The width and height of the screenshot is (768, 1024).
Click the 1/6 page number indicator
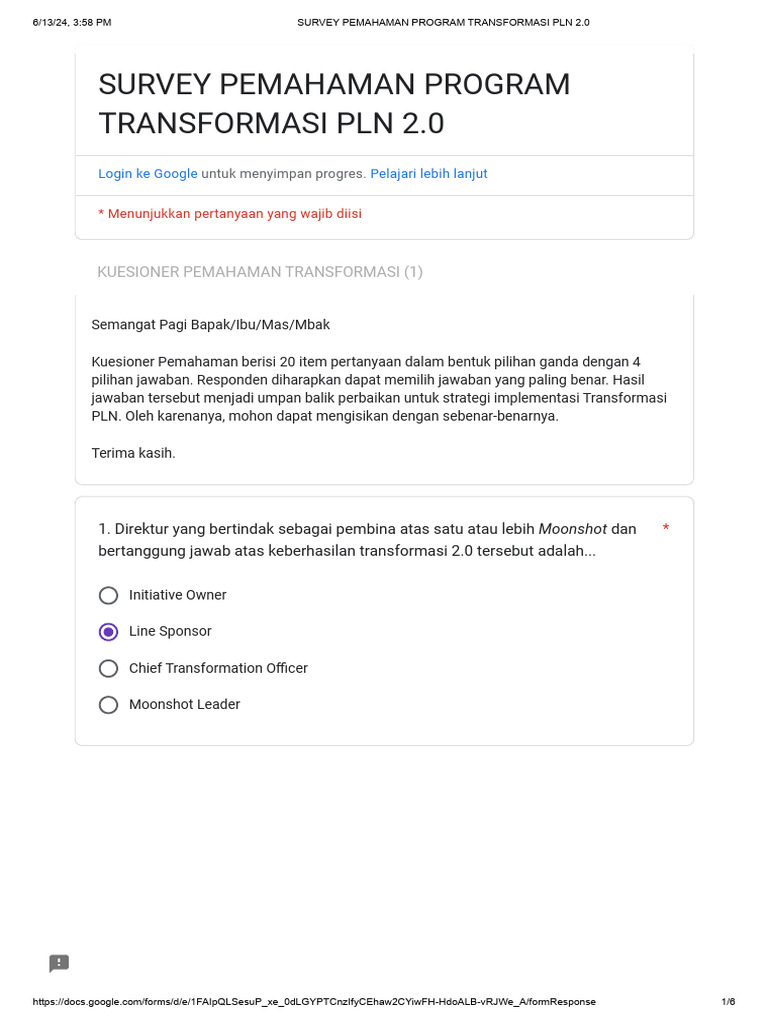tap(728, 1002)
